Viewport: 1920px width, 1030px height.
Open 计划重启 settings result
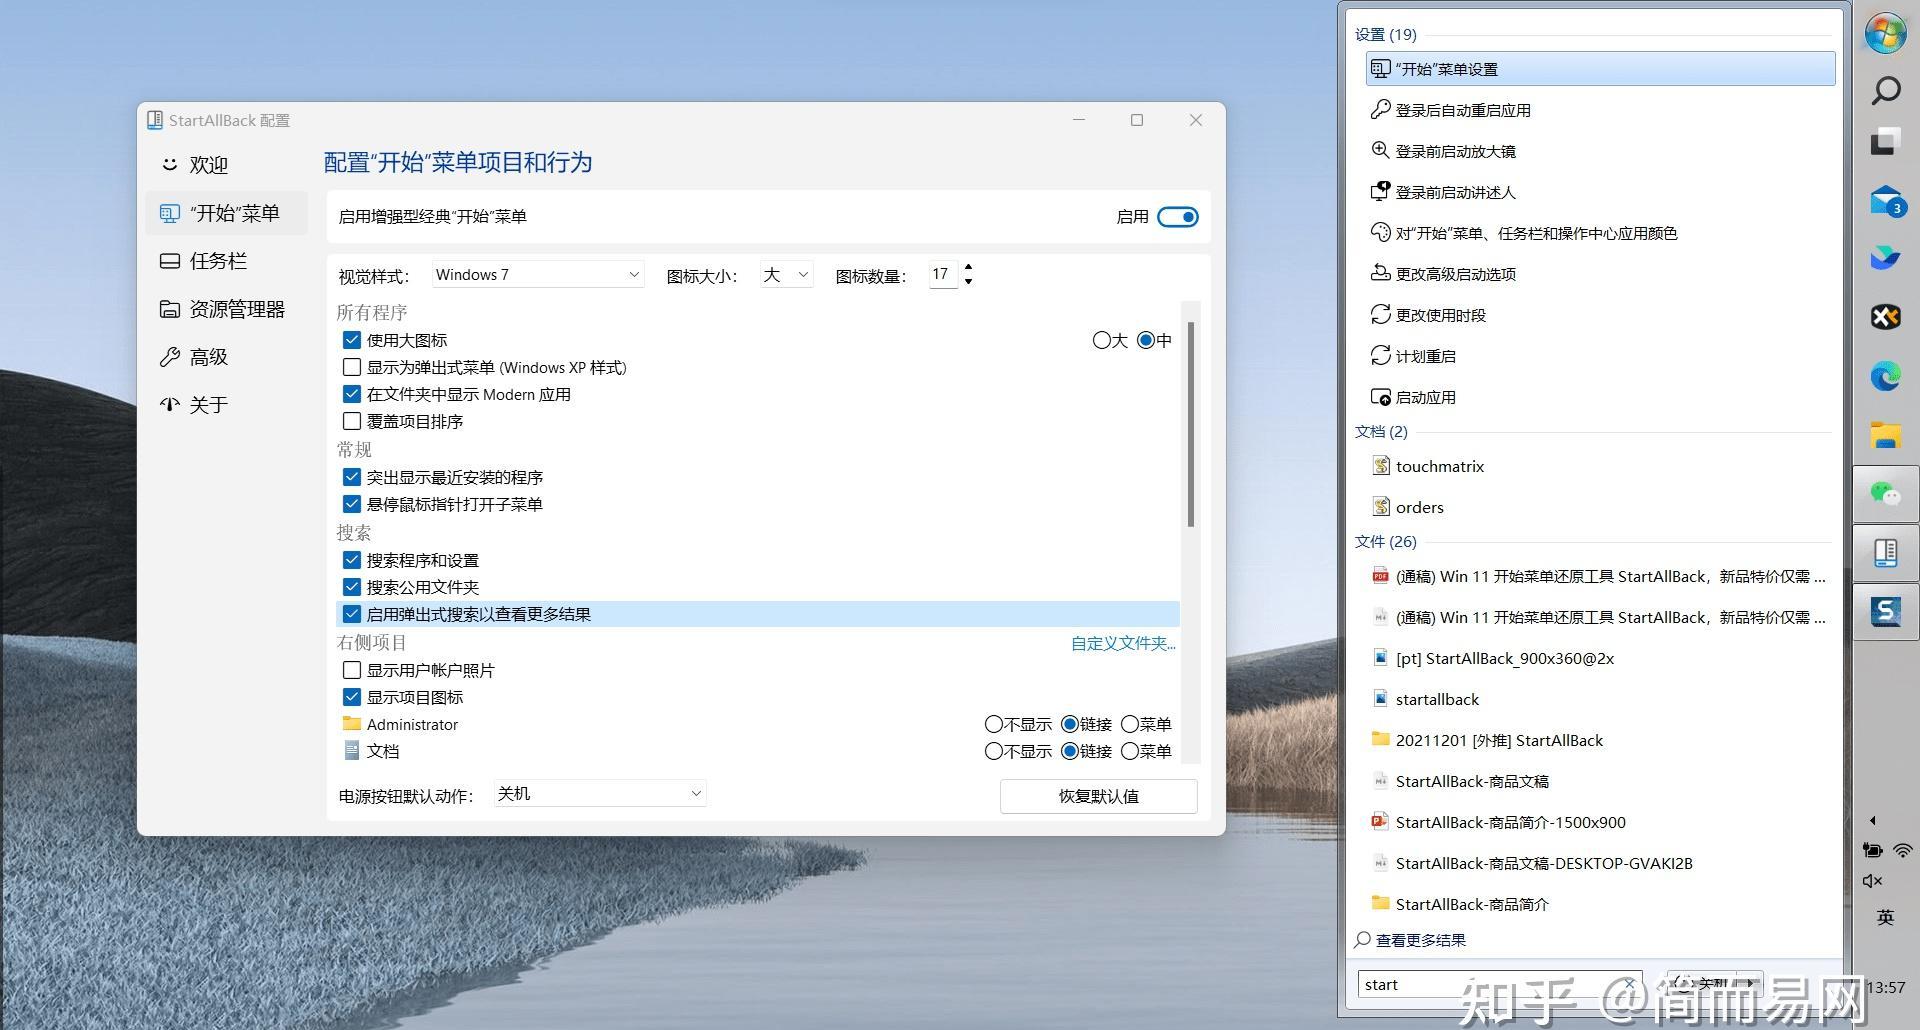click(1600, 356)
